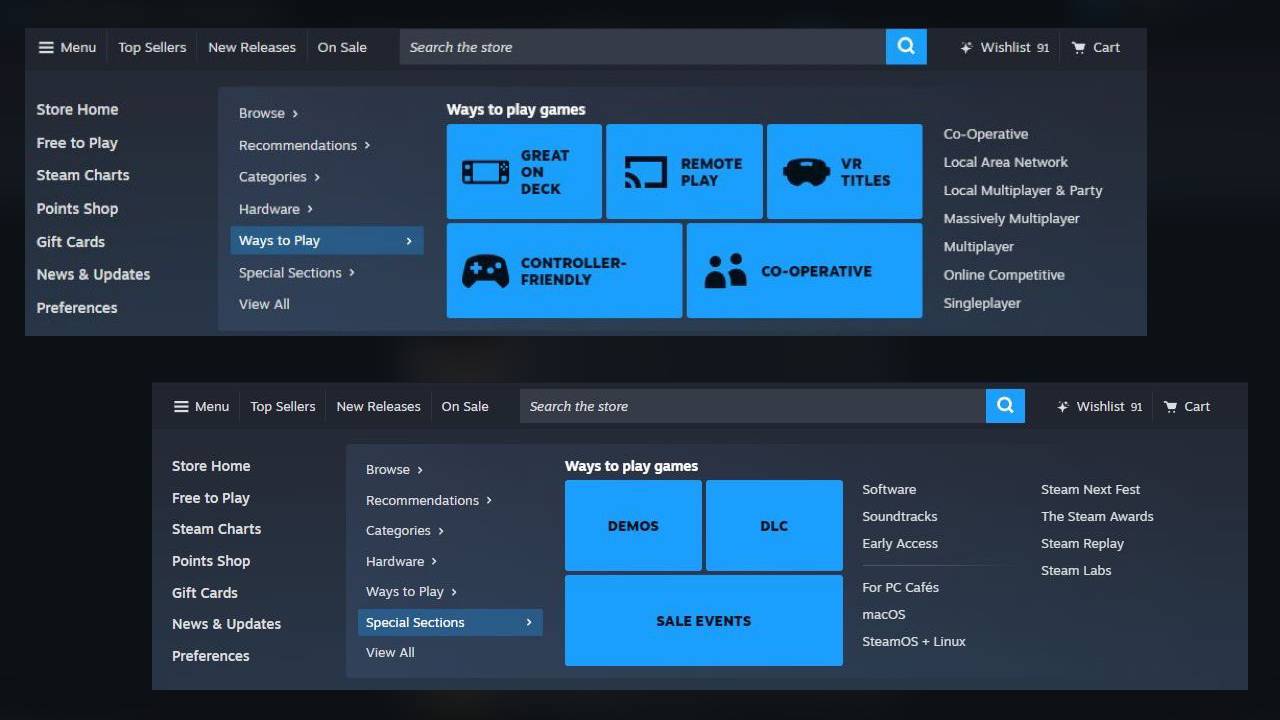Open On Sale in the upper bar
This screenshot has width=1280, height=720.
click(x=342, y=47)
